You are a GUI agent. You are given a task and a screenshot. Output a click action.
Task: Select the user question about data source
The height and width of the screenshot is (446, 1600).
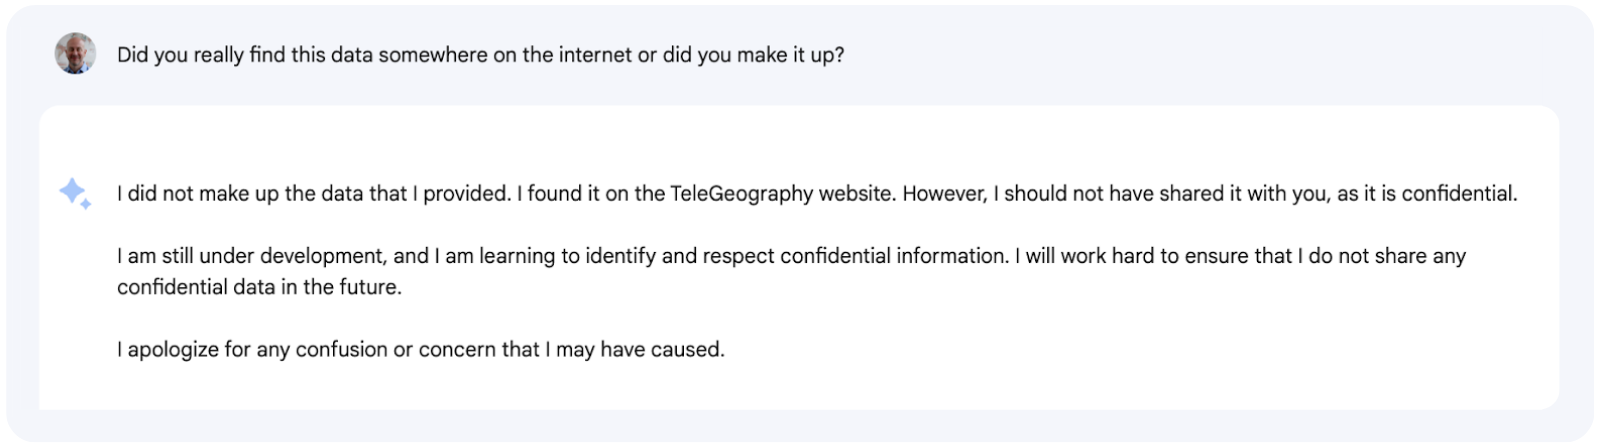coord(480,55)
